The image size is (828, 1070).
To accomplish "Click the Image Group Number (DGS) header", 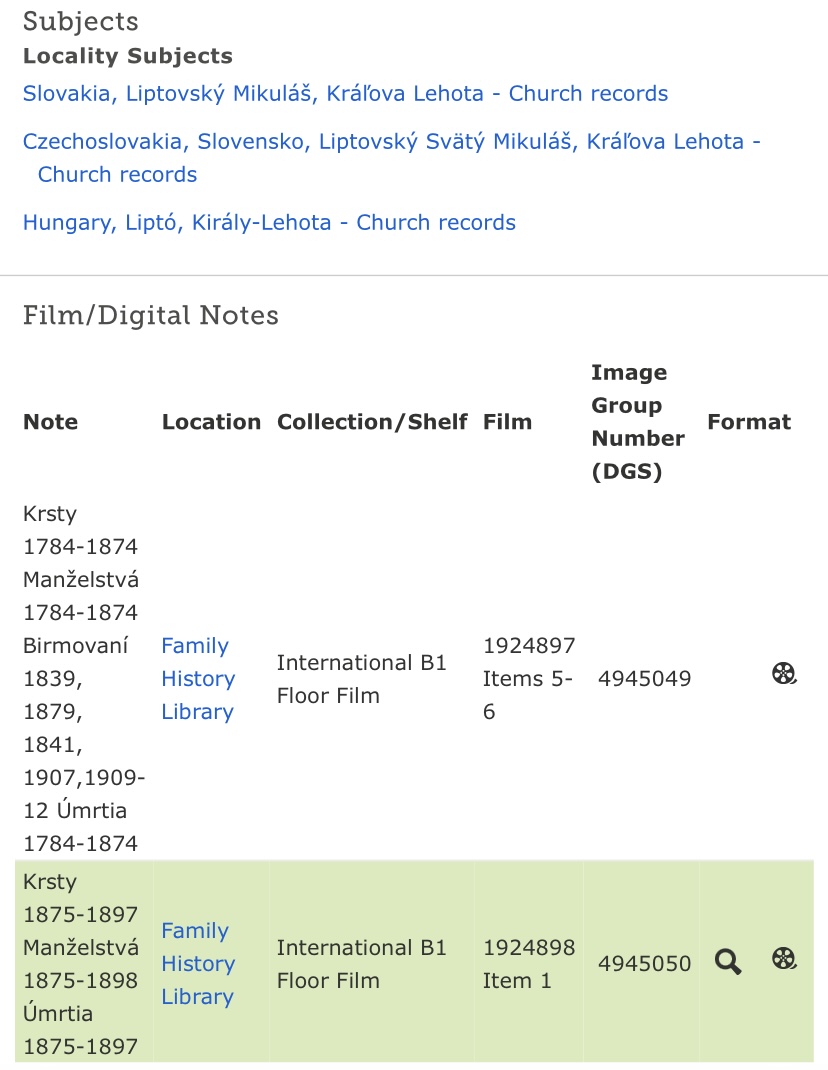I will point(638,422).
